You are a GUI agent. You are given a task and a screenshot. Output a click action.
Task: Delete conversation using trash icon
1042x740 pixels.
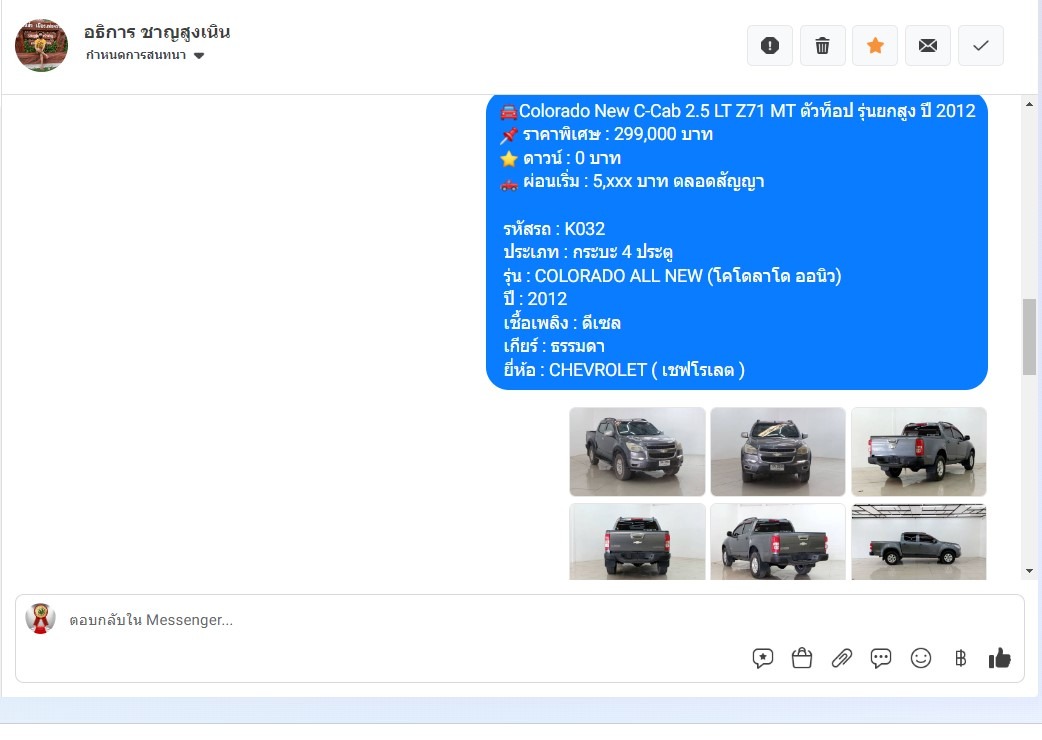823,46
